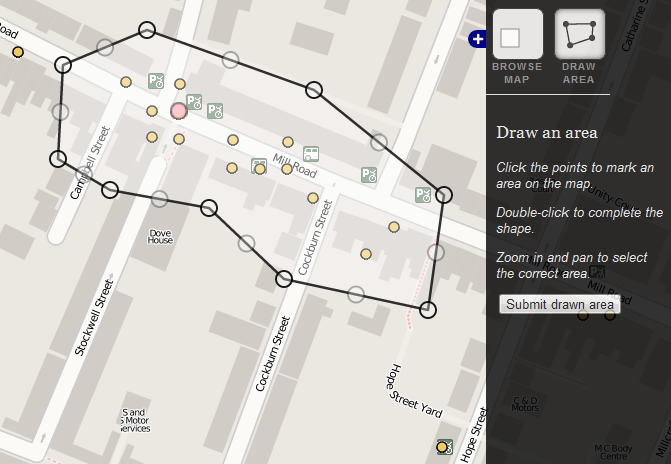Click bicycle parking icon at Cockburn Street and Mill Road junction
Viewport: 671px width, 464px height.
(x=369, y=175)
